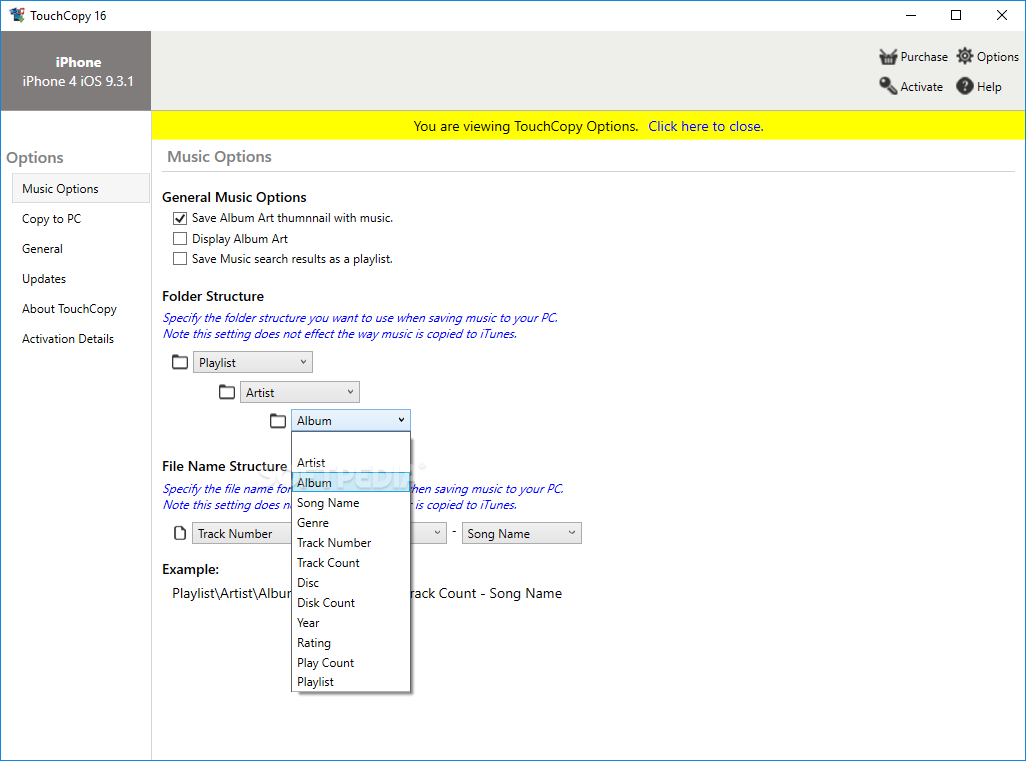Close the TouchCopy 16 window

1002,15
